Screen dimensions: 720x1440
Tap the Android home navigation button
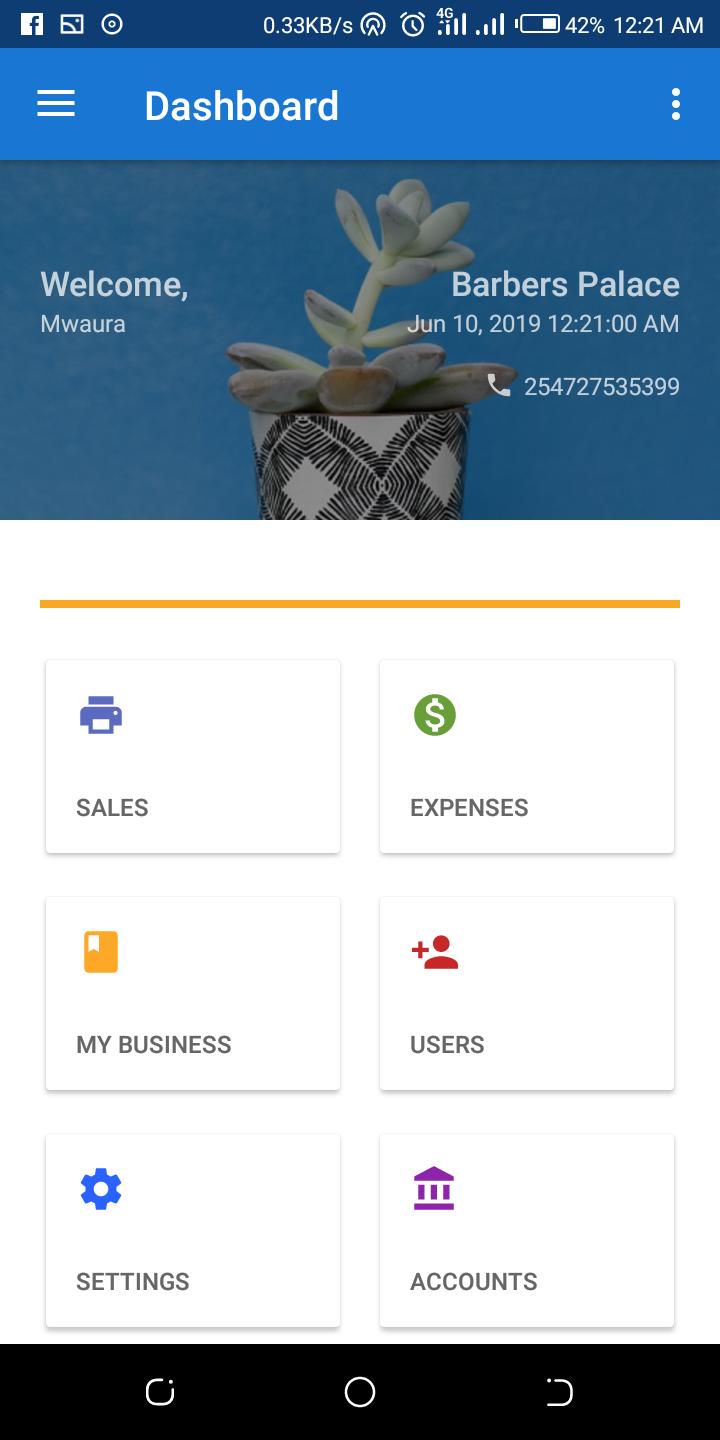click(x=360, y=1392)
